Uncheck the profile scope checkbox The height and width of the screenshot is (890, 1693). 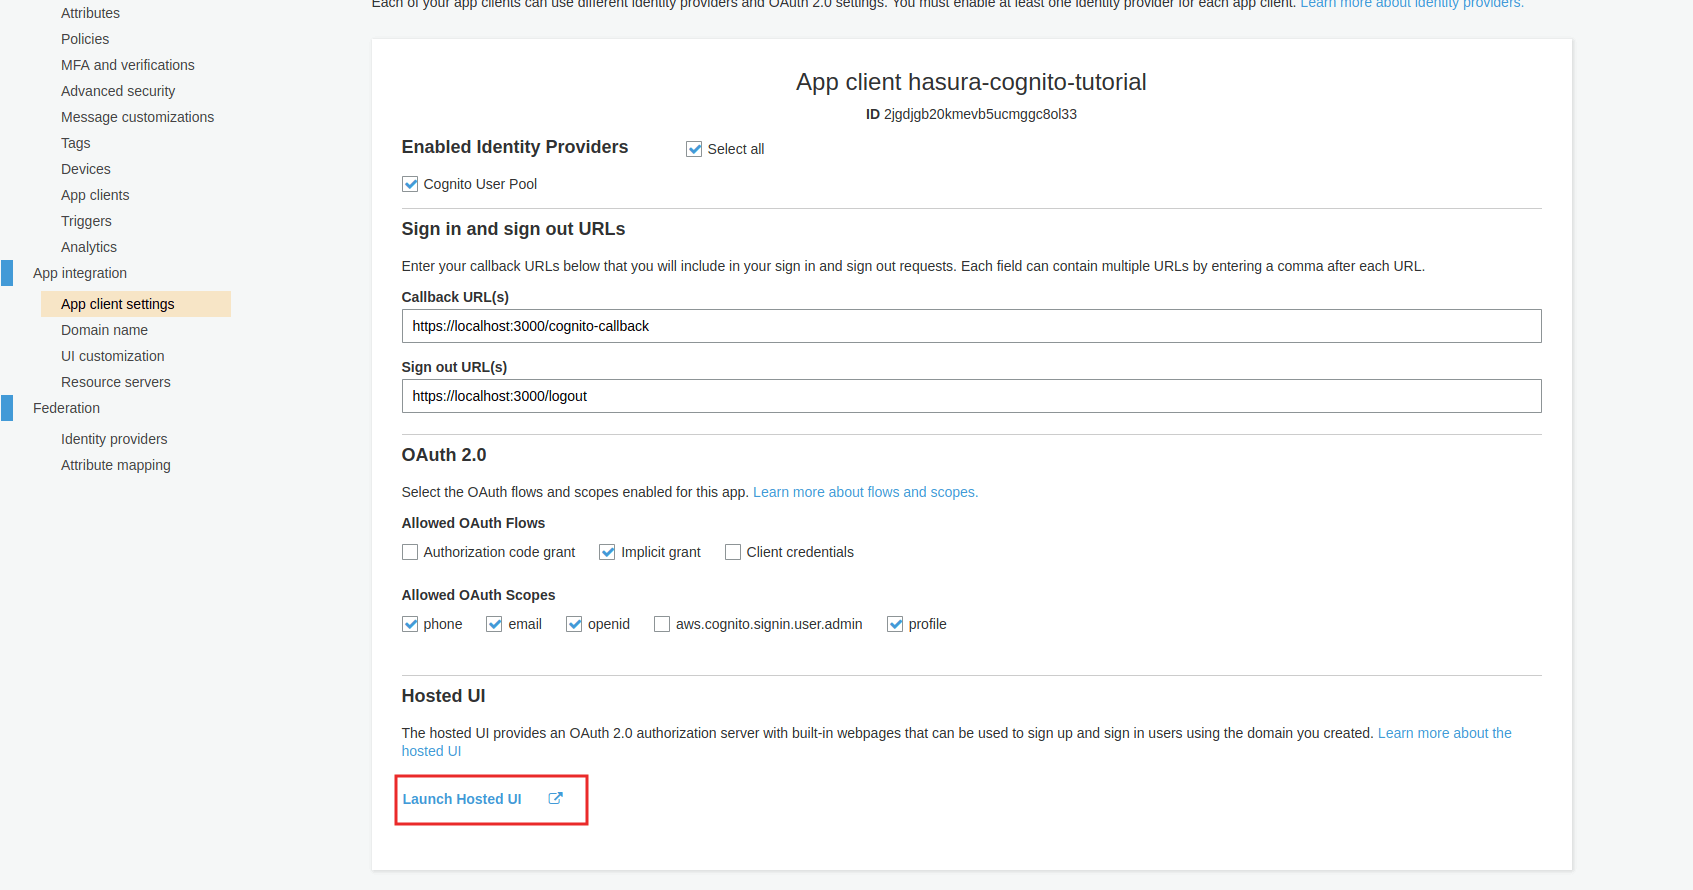coord(895,624)
